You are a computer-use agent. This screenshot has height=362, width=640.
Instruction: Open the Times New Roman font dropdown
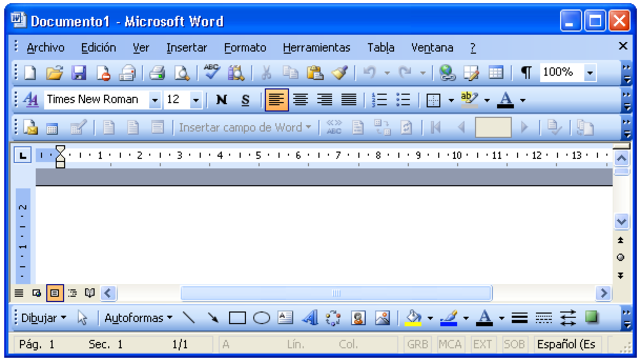pos(155,100)
